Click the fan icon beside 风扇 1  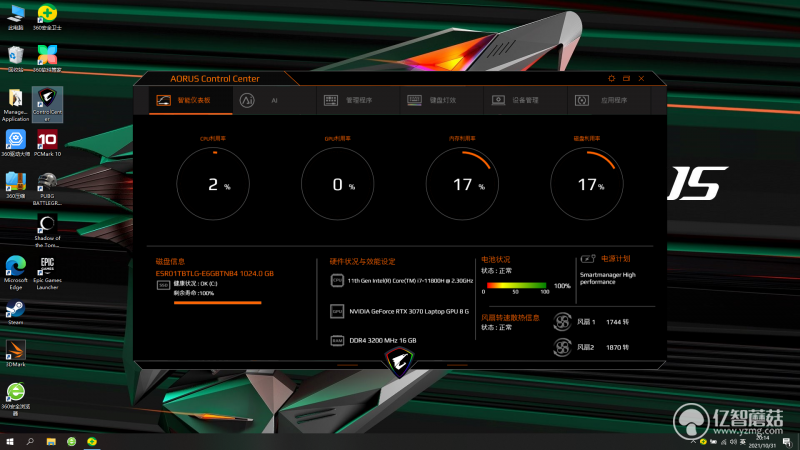pyautogui.click(x=562, y=322)
